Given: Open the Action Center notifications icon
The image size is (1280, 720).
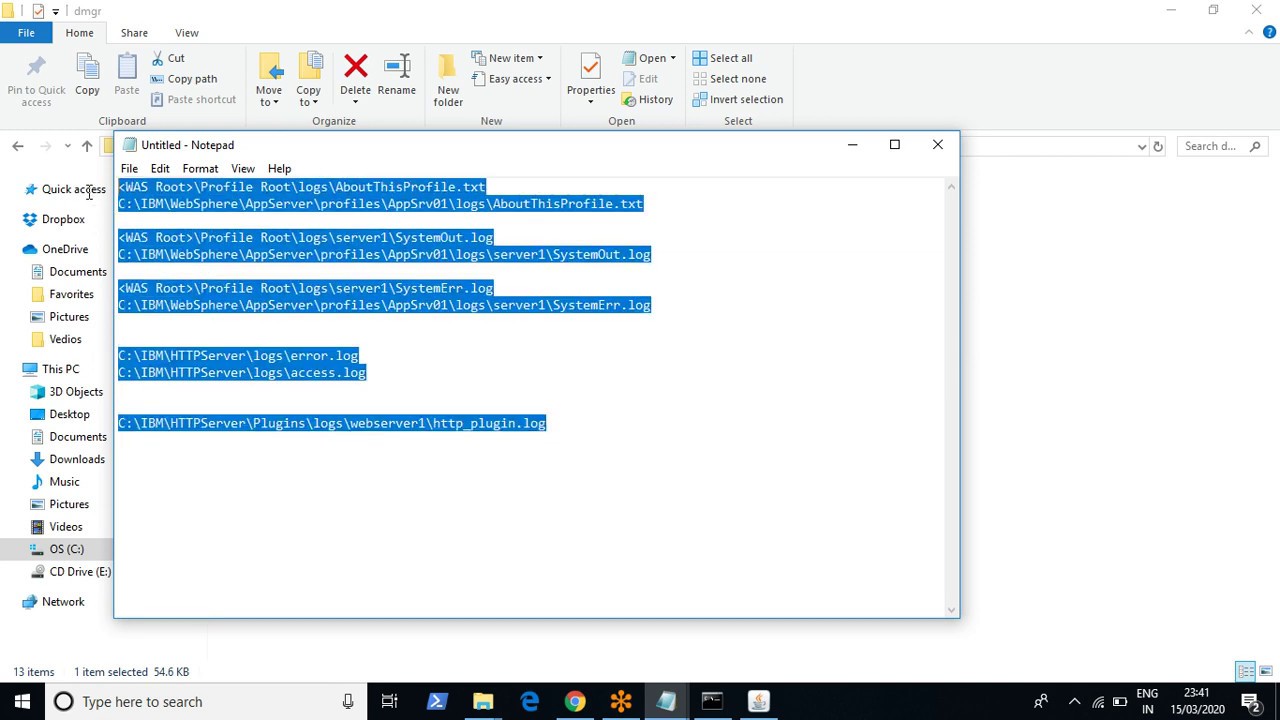Looking at the screenshot, I should (x=1251, y=701).
